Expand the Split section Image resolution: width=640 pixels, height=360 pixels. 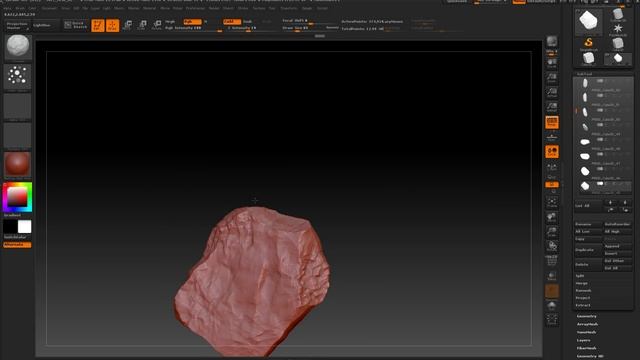580,276
